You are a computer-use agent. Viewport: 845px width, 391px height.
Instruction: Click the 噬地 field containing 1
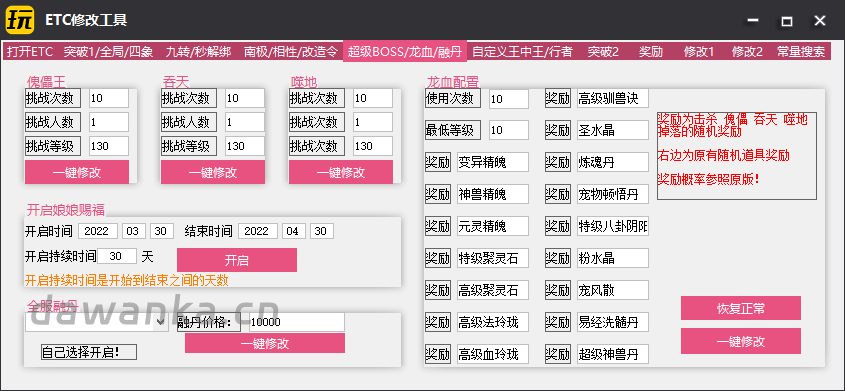(x=373, y=122)
